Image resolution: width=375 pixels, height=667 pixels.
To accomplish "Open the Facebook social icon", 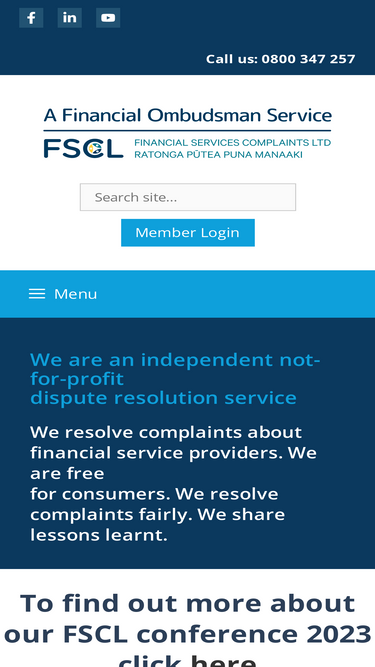I will [31, 18].
